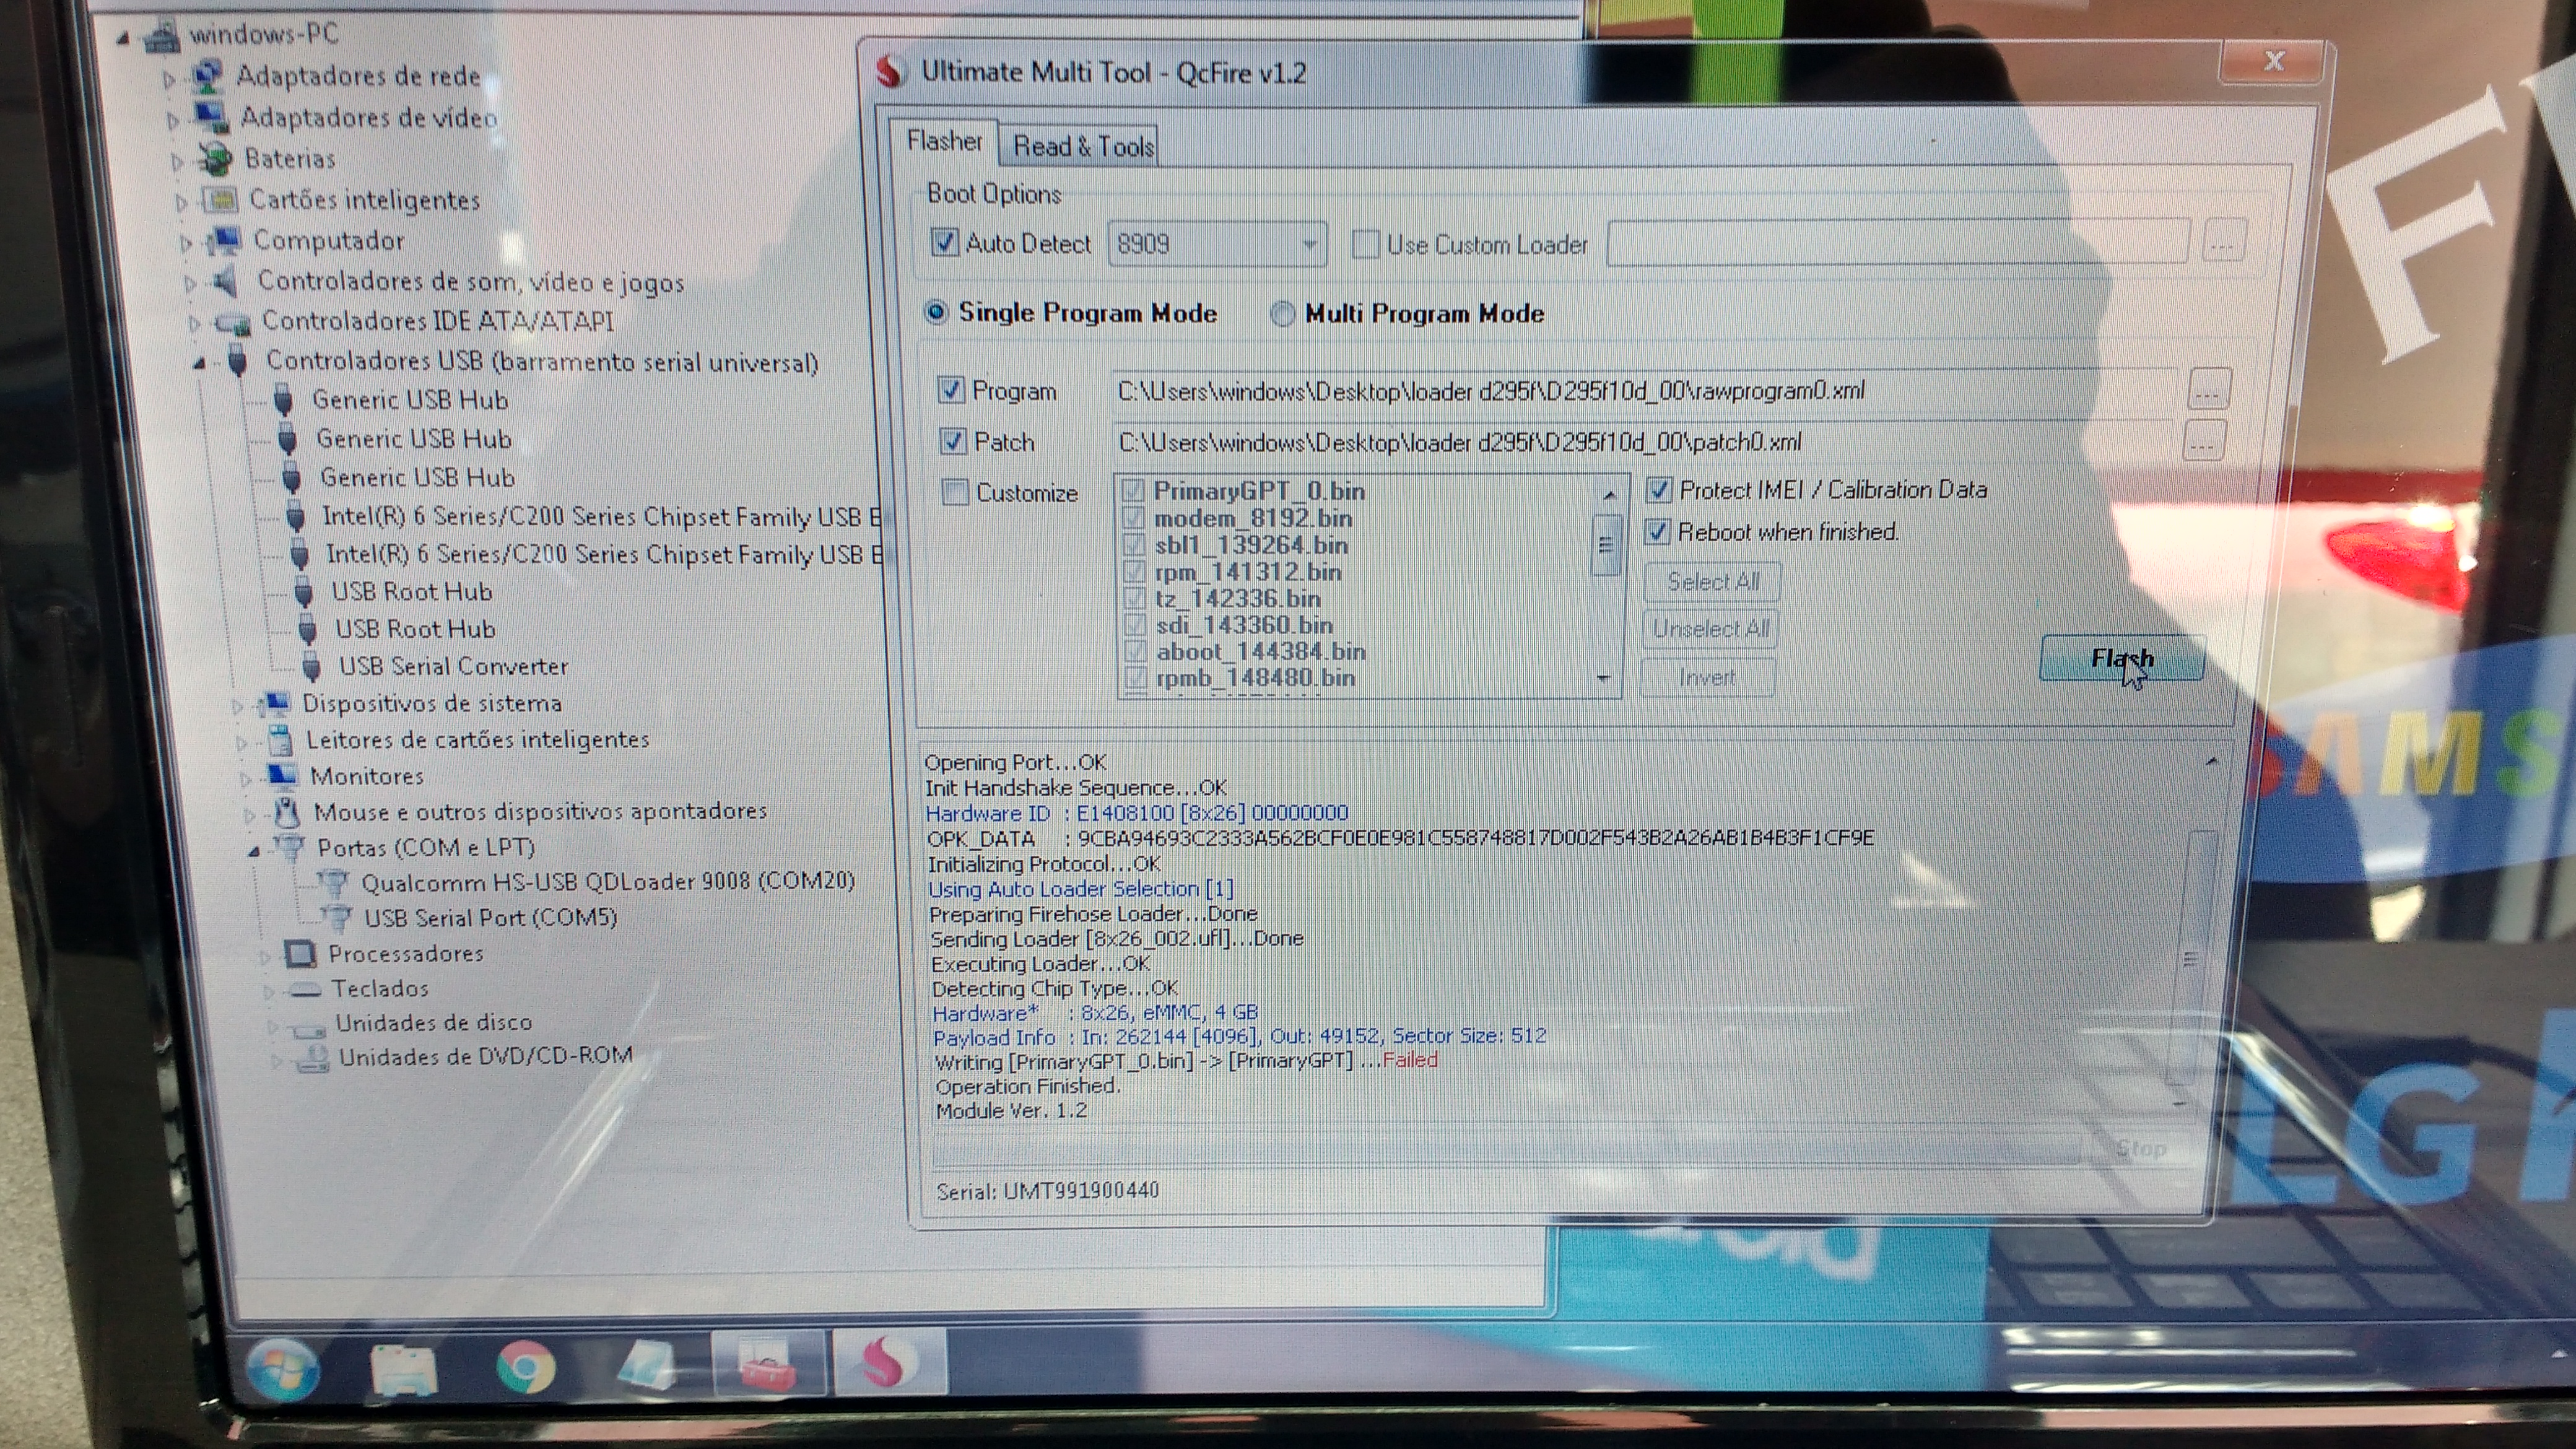
Task: Click the file list scroll down arrow
Action: pos(1603,679)
